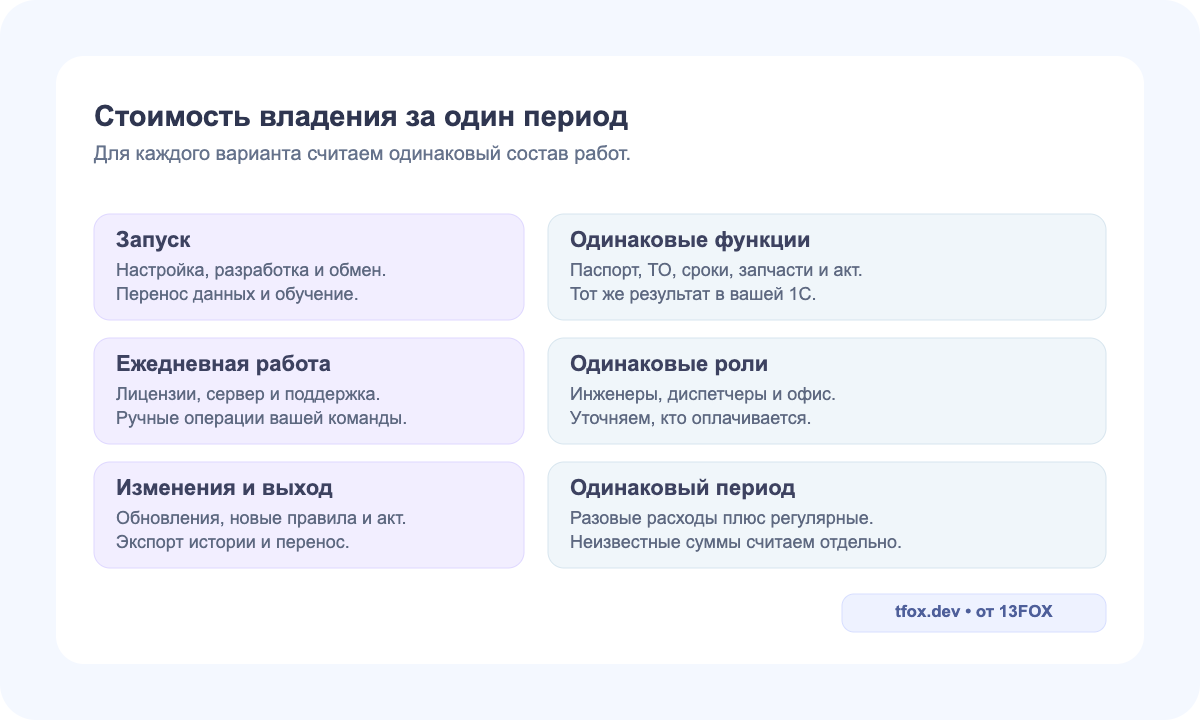Click the Одинаковый период card heading
This screenshot has width=1200, height=720.
coord(682,488)
